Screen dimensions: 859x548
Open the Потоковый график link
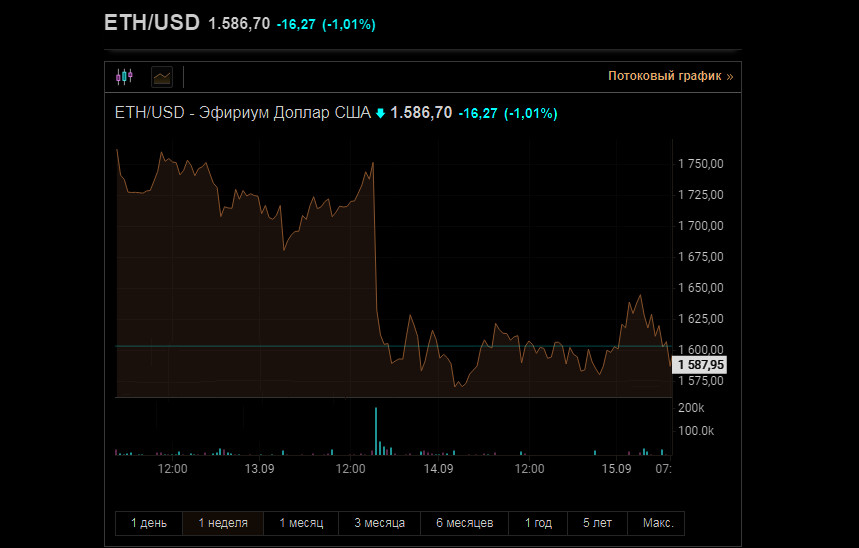click(x=670, y=76)
